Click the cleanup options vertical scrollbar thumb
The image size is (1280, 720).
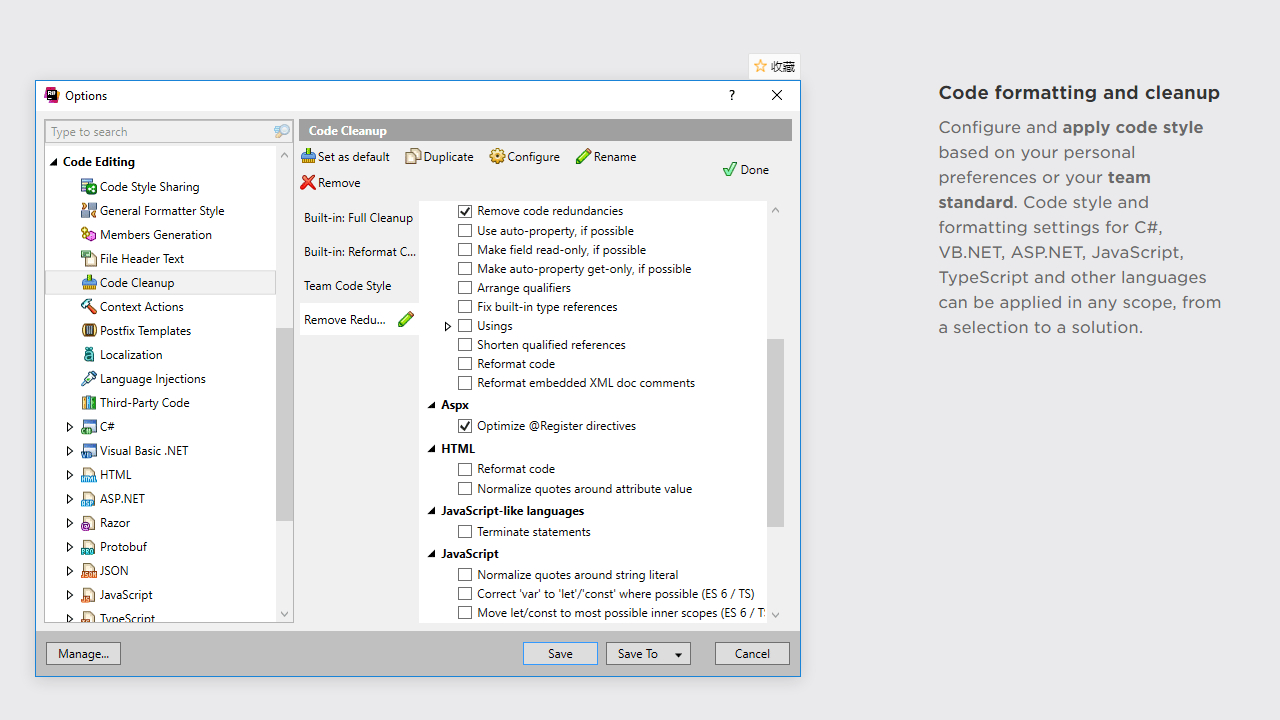tap(775, 432)
